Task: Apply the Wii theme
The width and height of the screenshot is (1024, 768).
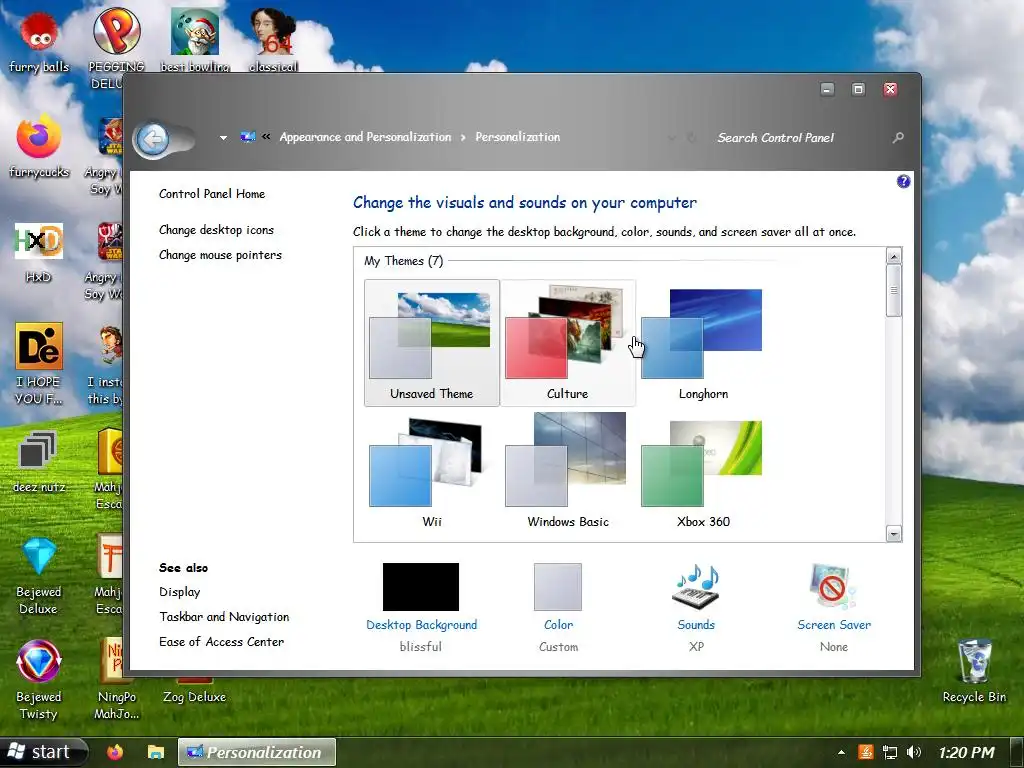Action: [x=432, y=470]
